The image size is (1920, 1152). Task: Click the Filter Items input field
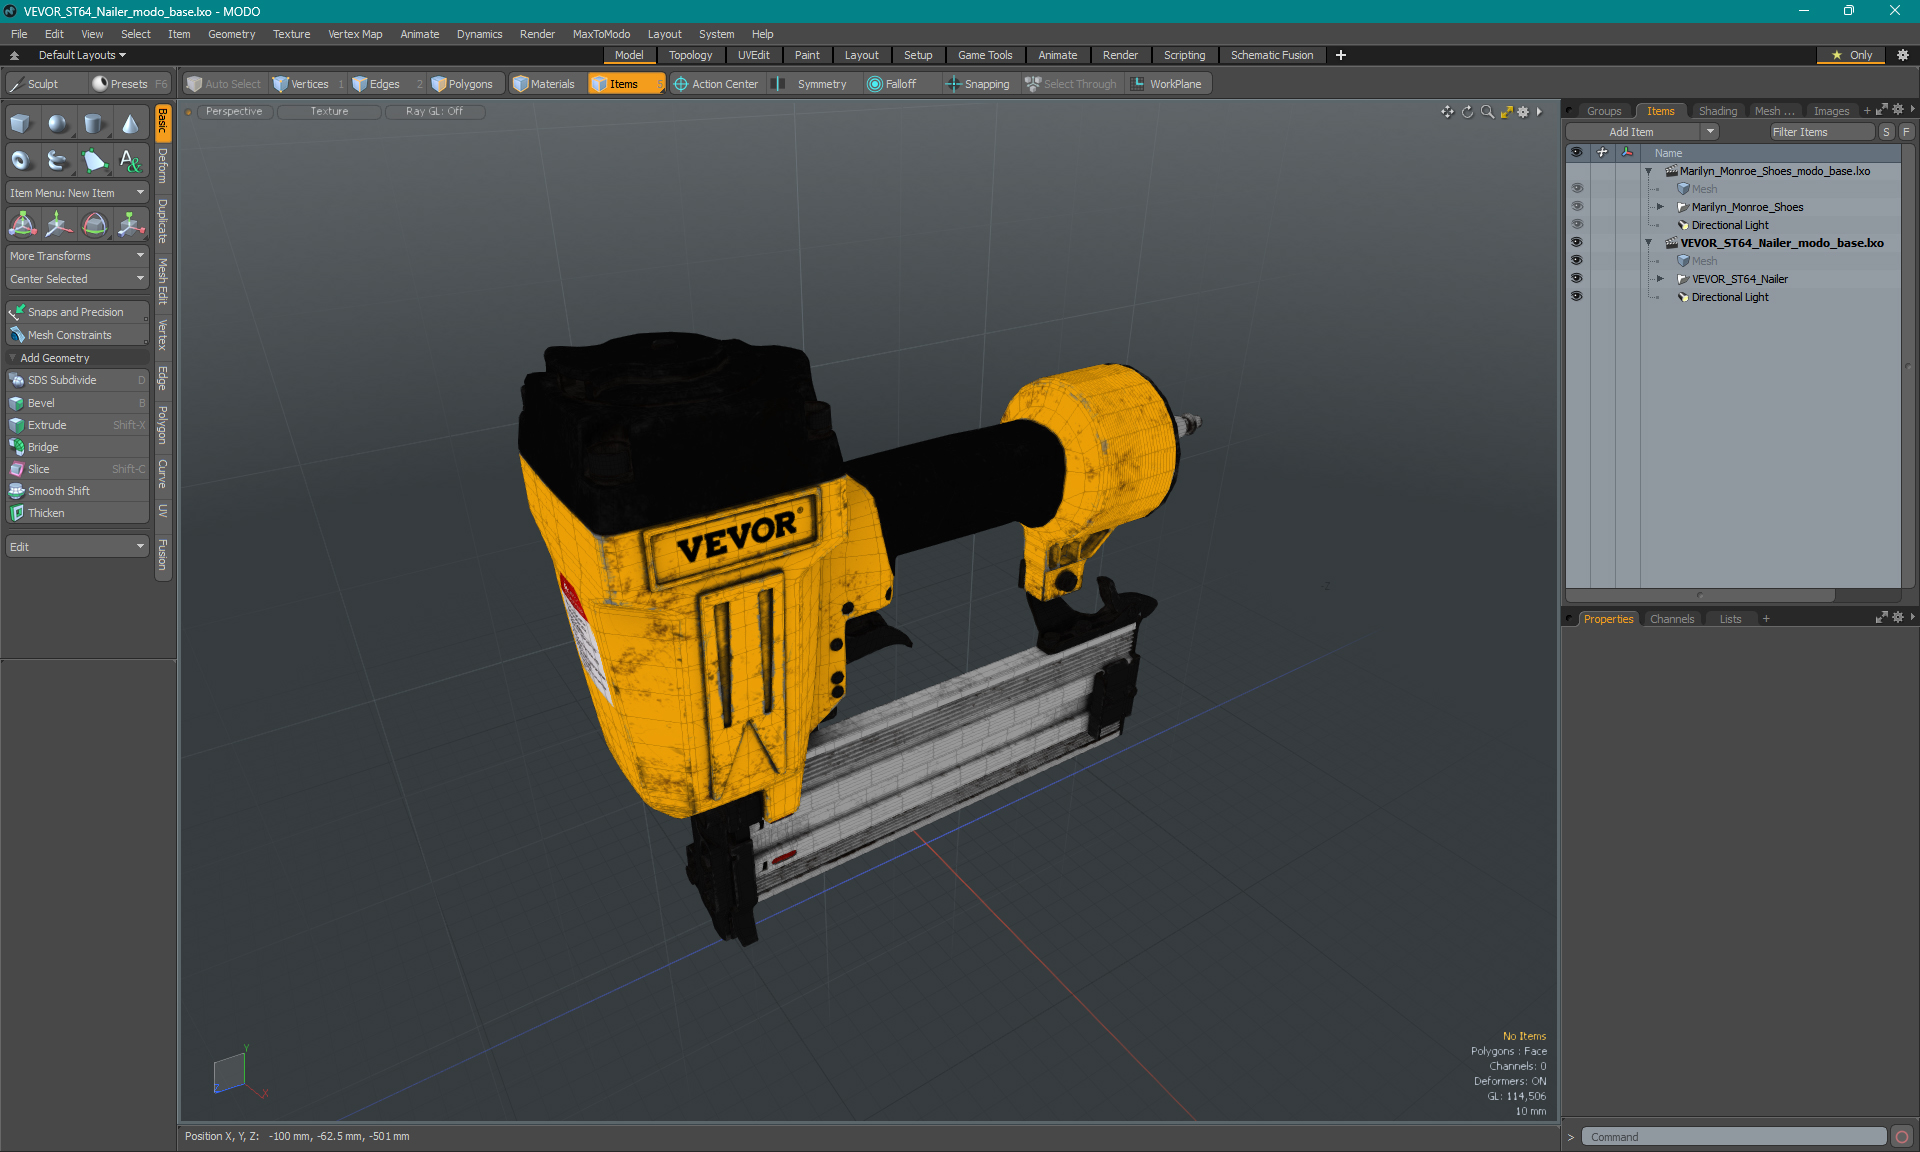[1821, 132]
